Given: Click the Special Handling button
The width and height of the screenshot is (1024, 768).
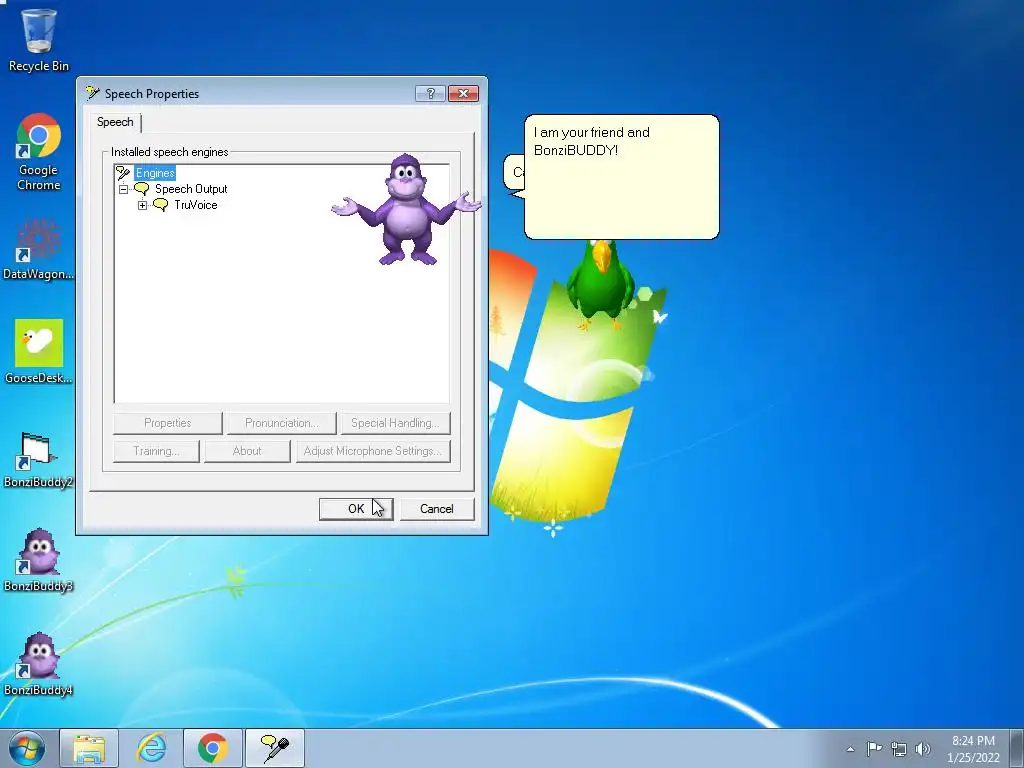Looking at the screenshot, I should [x=395, y=423].
